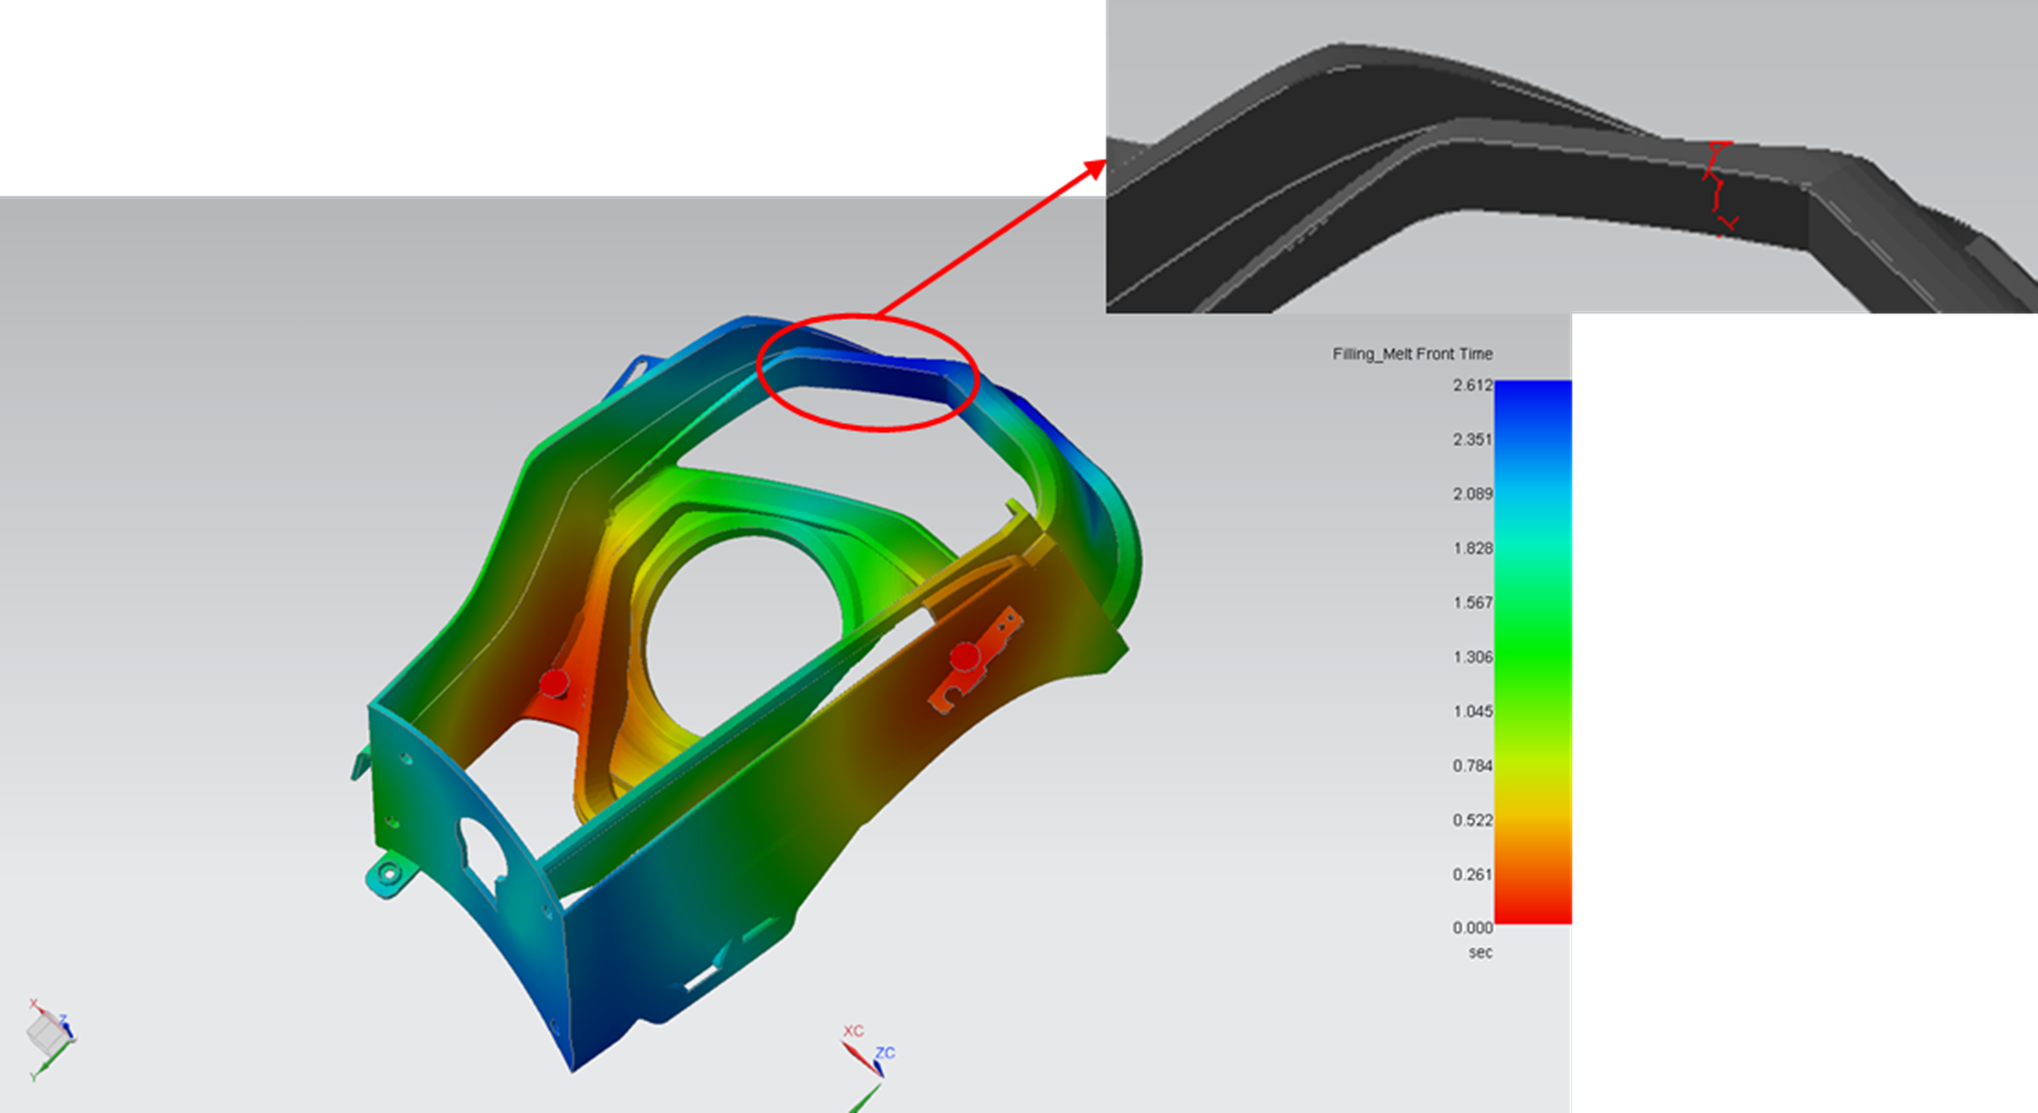Screen dimensions: 2038x1113
Task: Click the 1.828 legend value
Action: pyautogui.click(x=1472, y=548)
